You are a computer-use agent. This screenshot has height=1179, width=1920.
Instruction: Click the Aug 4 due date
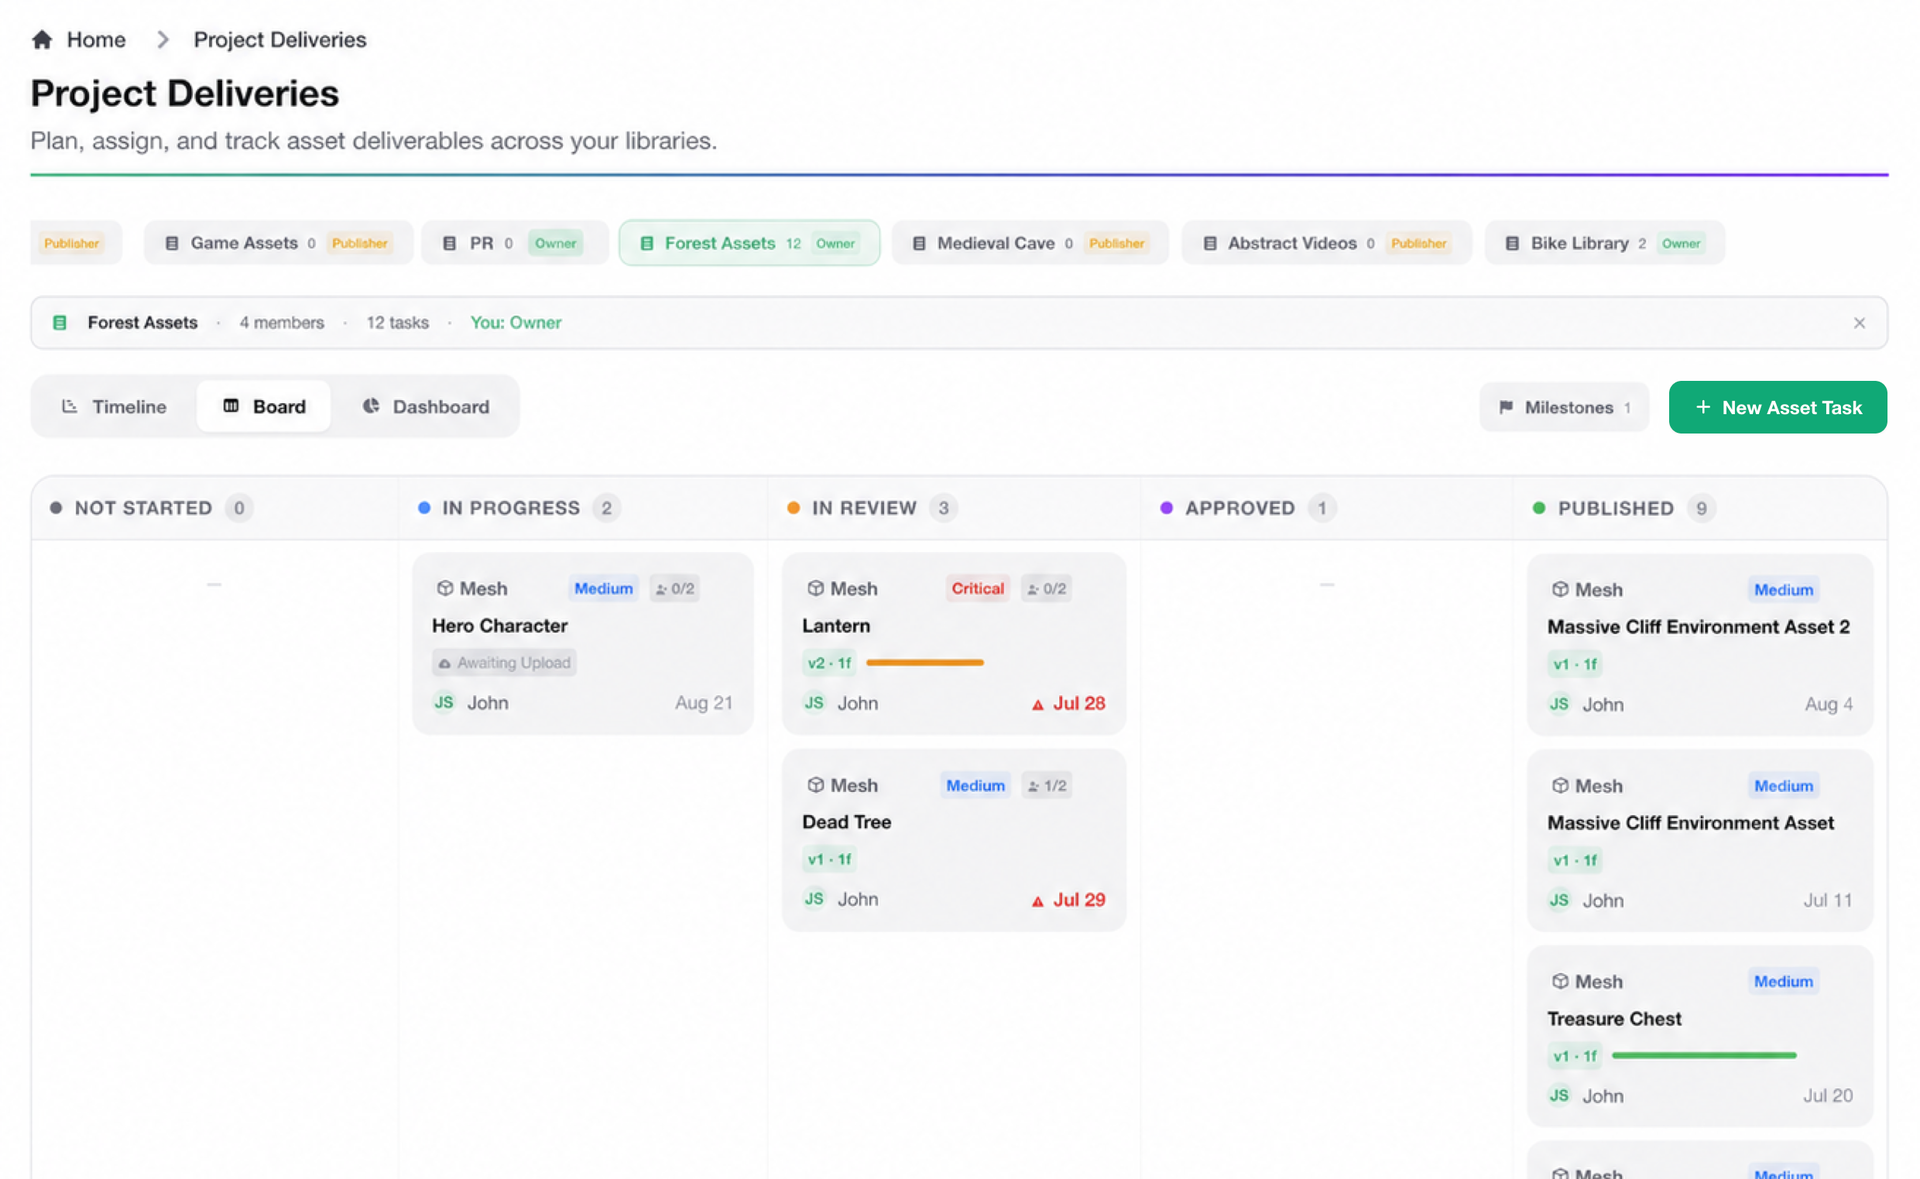click(x=1828, y=704)
